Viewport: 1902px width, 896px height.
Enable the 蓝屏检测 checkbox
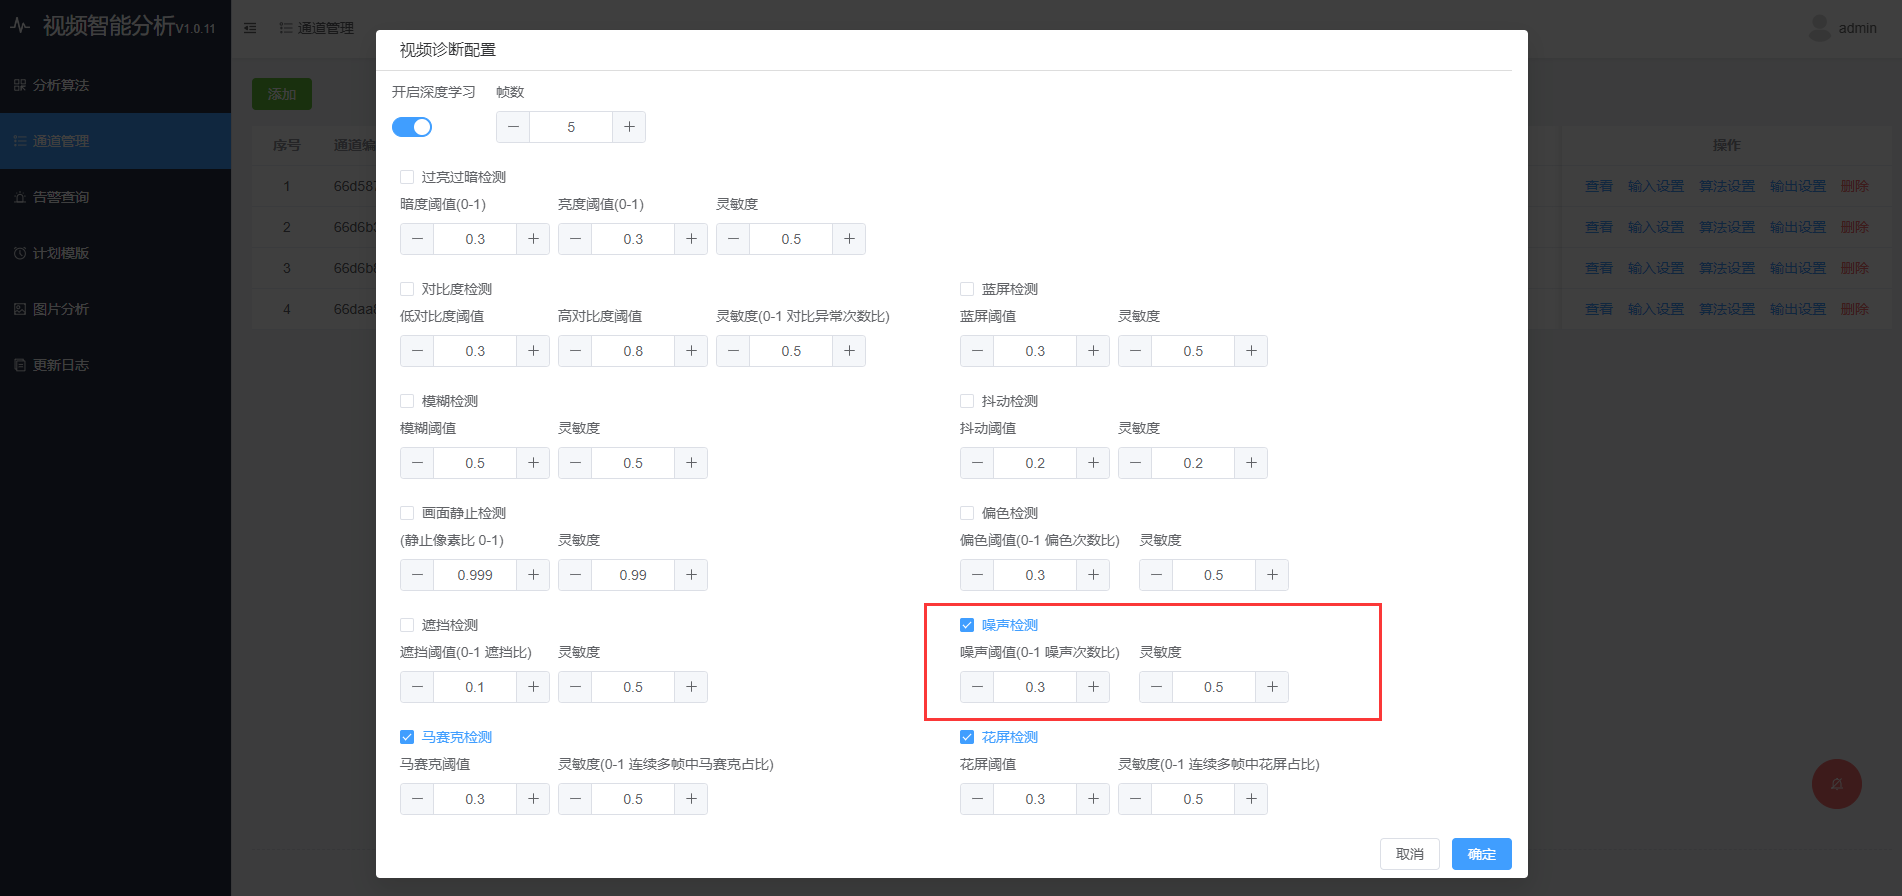(x=967, y=289)
